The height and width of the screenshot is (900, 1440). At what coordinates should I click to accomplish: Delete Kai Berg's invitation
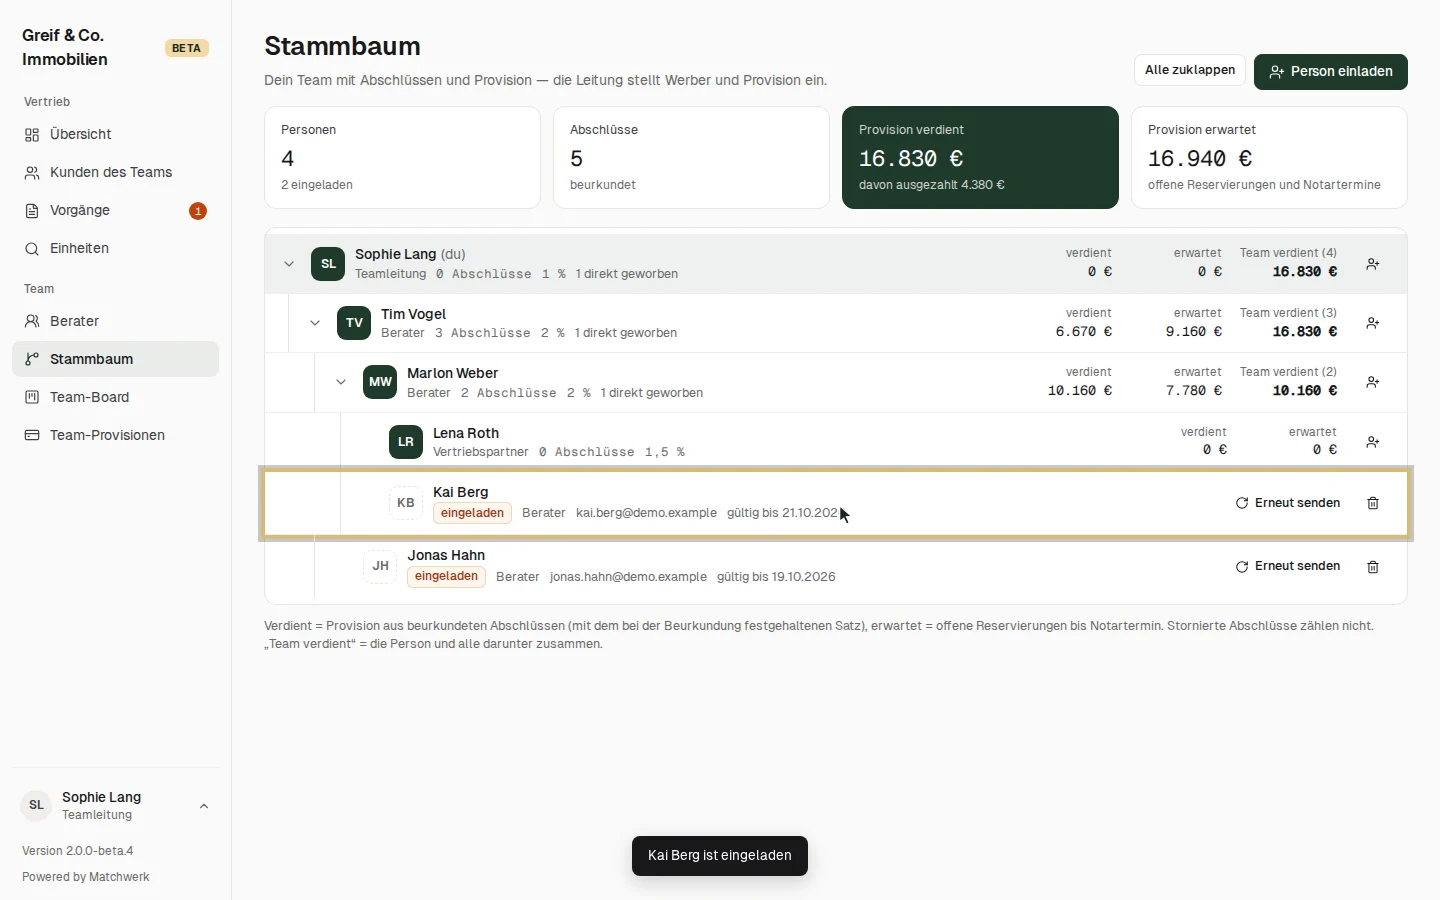tap(1373, 503)
